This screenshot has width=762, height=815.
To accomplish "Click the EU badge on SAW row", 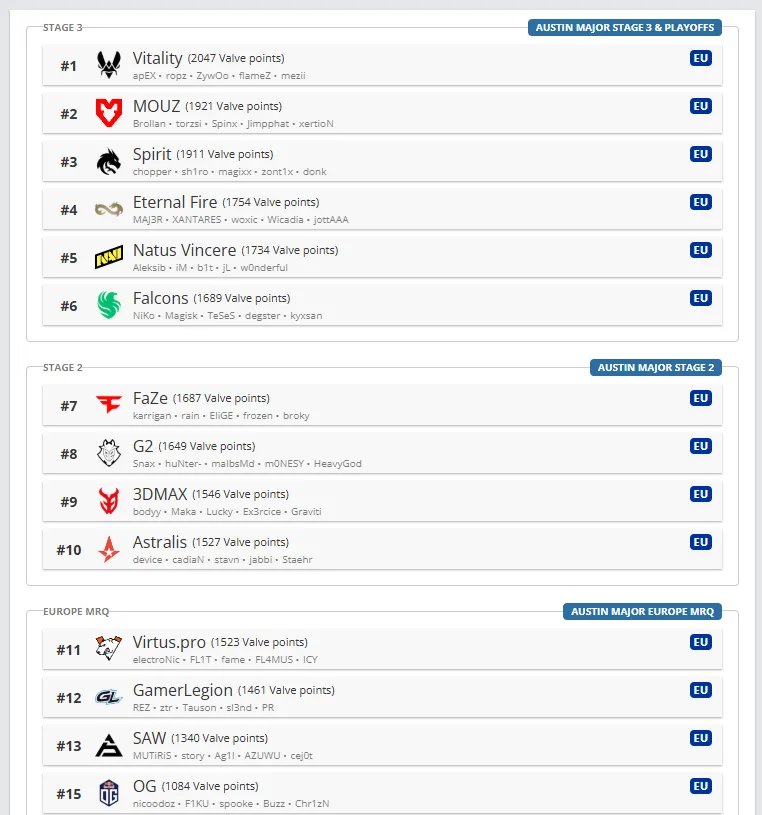I will point(701,738).
